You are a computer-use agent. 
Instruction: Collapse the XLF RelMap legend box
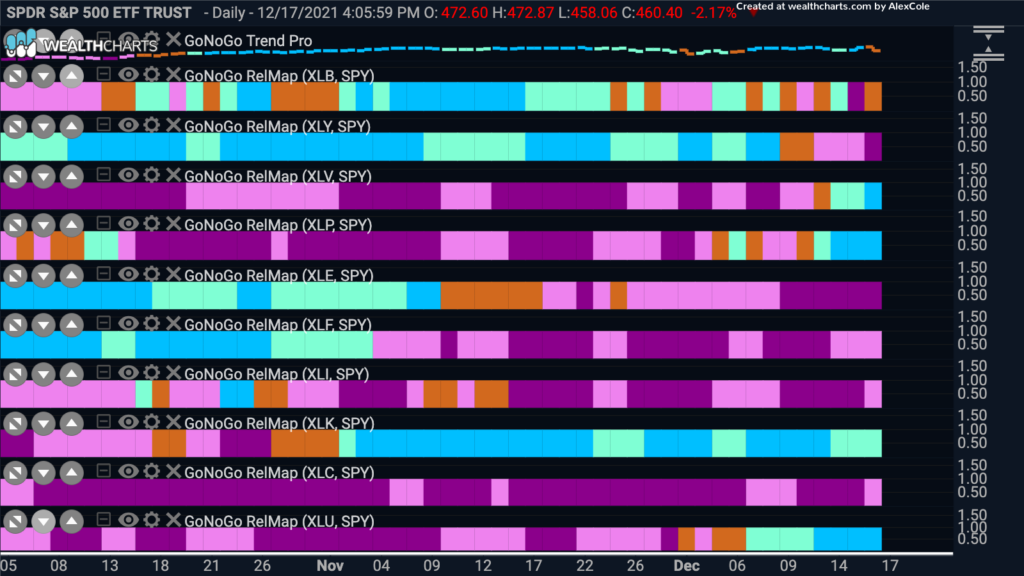coord(103,323)
